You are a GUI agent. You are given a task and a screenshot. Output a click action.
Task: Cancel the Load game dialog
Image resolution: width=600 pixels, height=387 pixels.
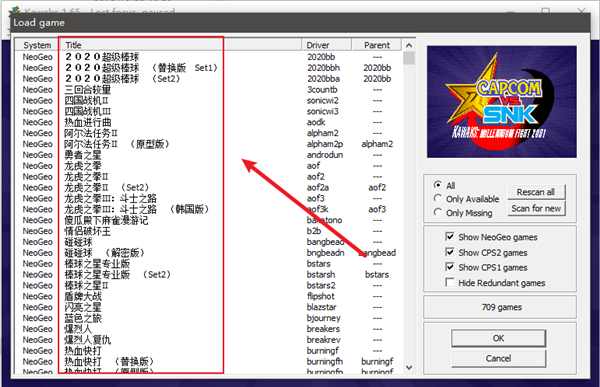click(498, 358)
